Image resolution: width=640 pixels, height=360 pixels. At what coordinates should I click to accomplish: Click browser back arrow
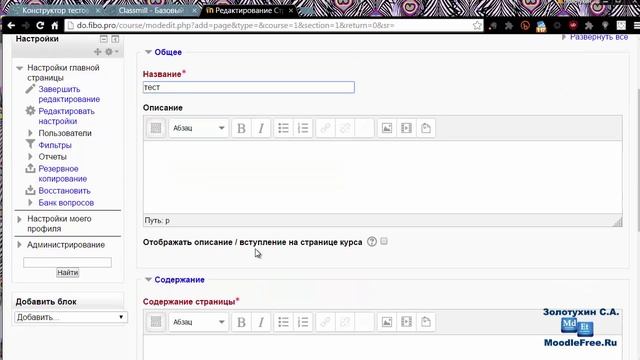(11, 26)
